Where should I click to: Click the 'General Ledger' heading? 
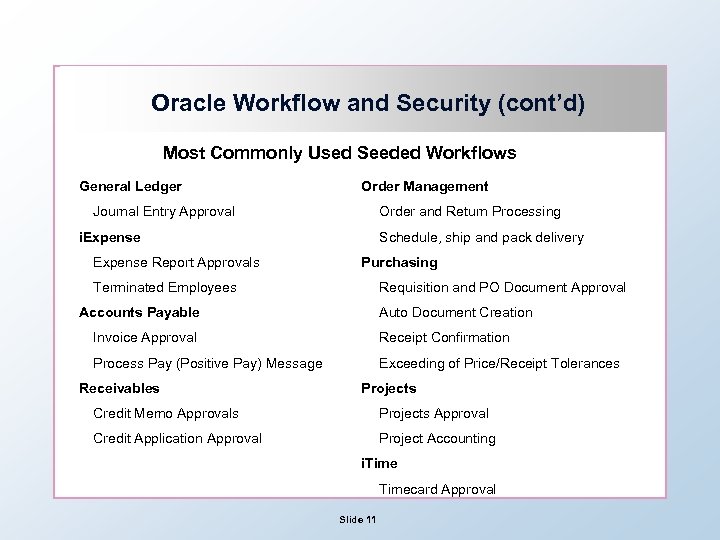(130, 186)
